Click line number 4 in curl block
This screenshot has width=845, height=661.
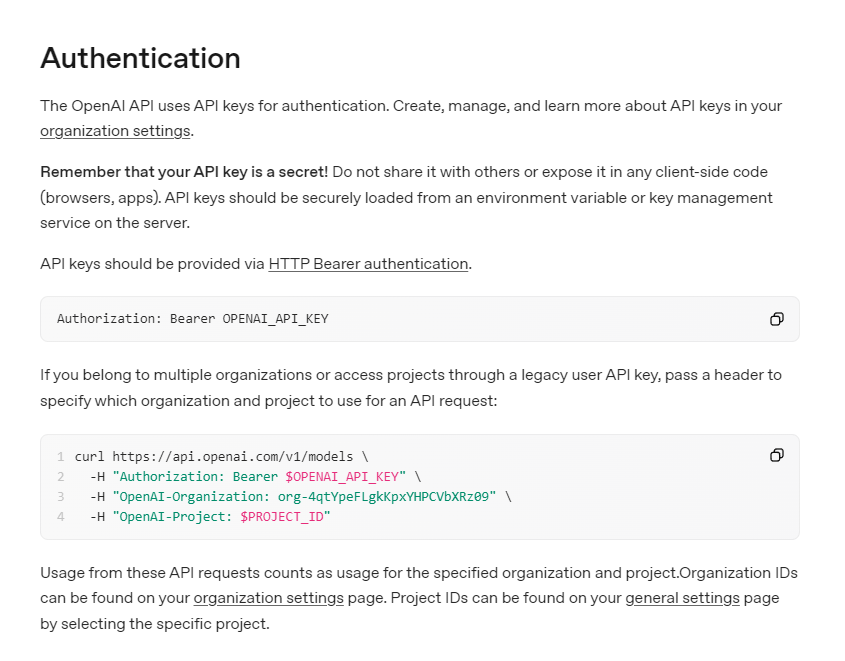60,517
